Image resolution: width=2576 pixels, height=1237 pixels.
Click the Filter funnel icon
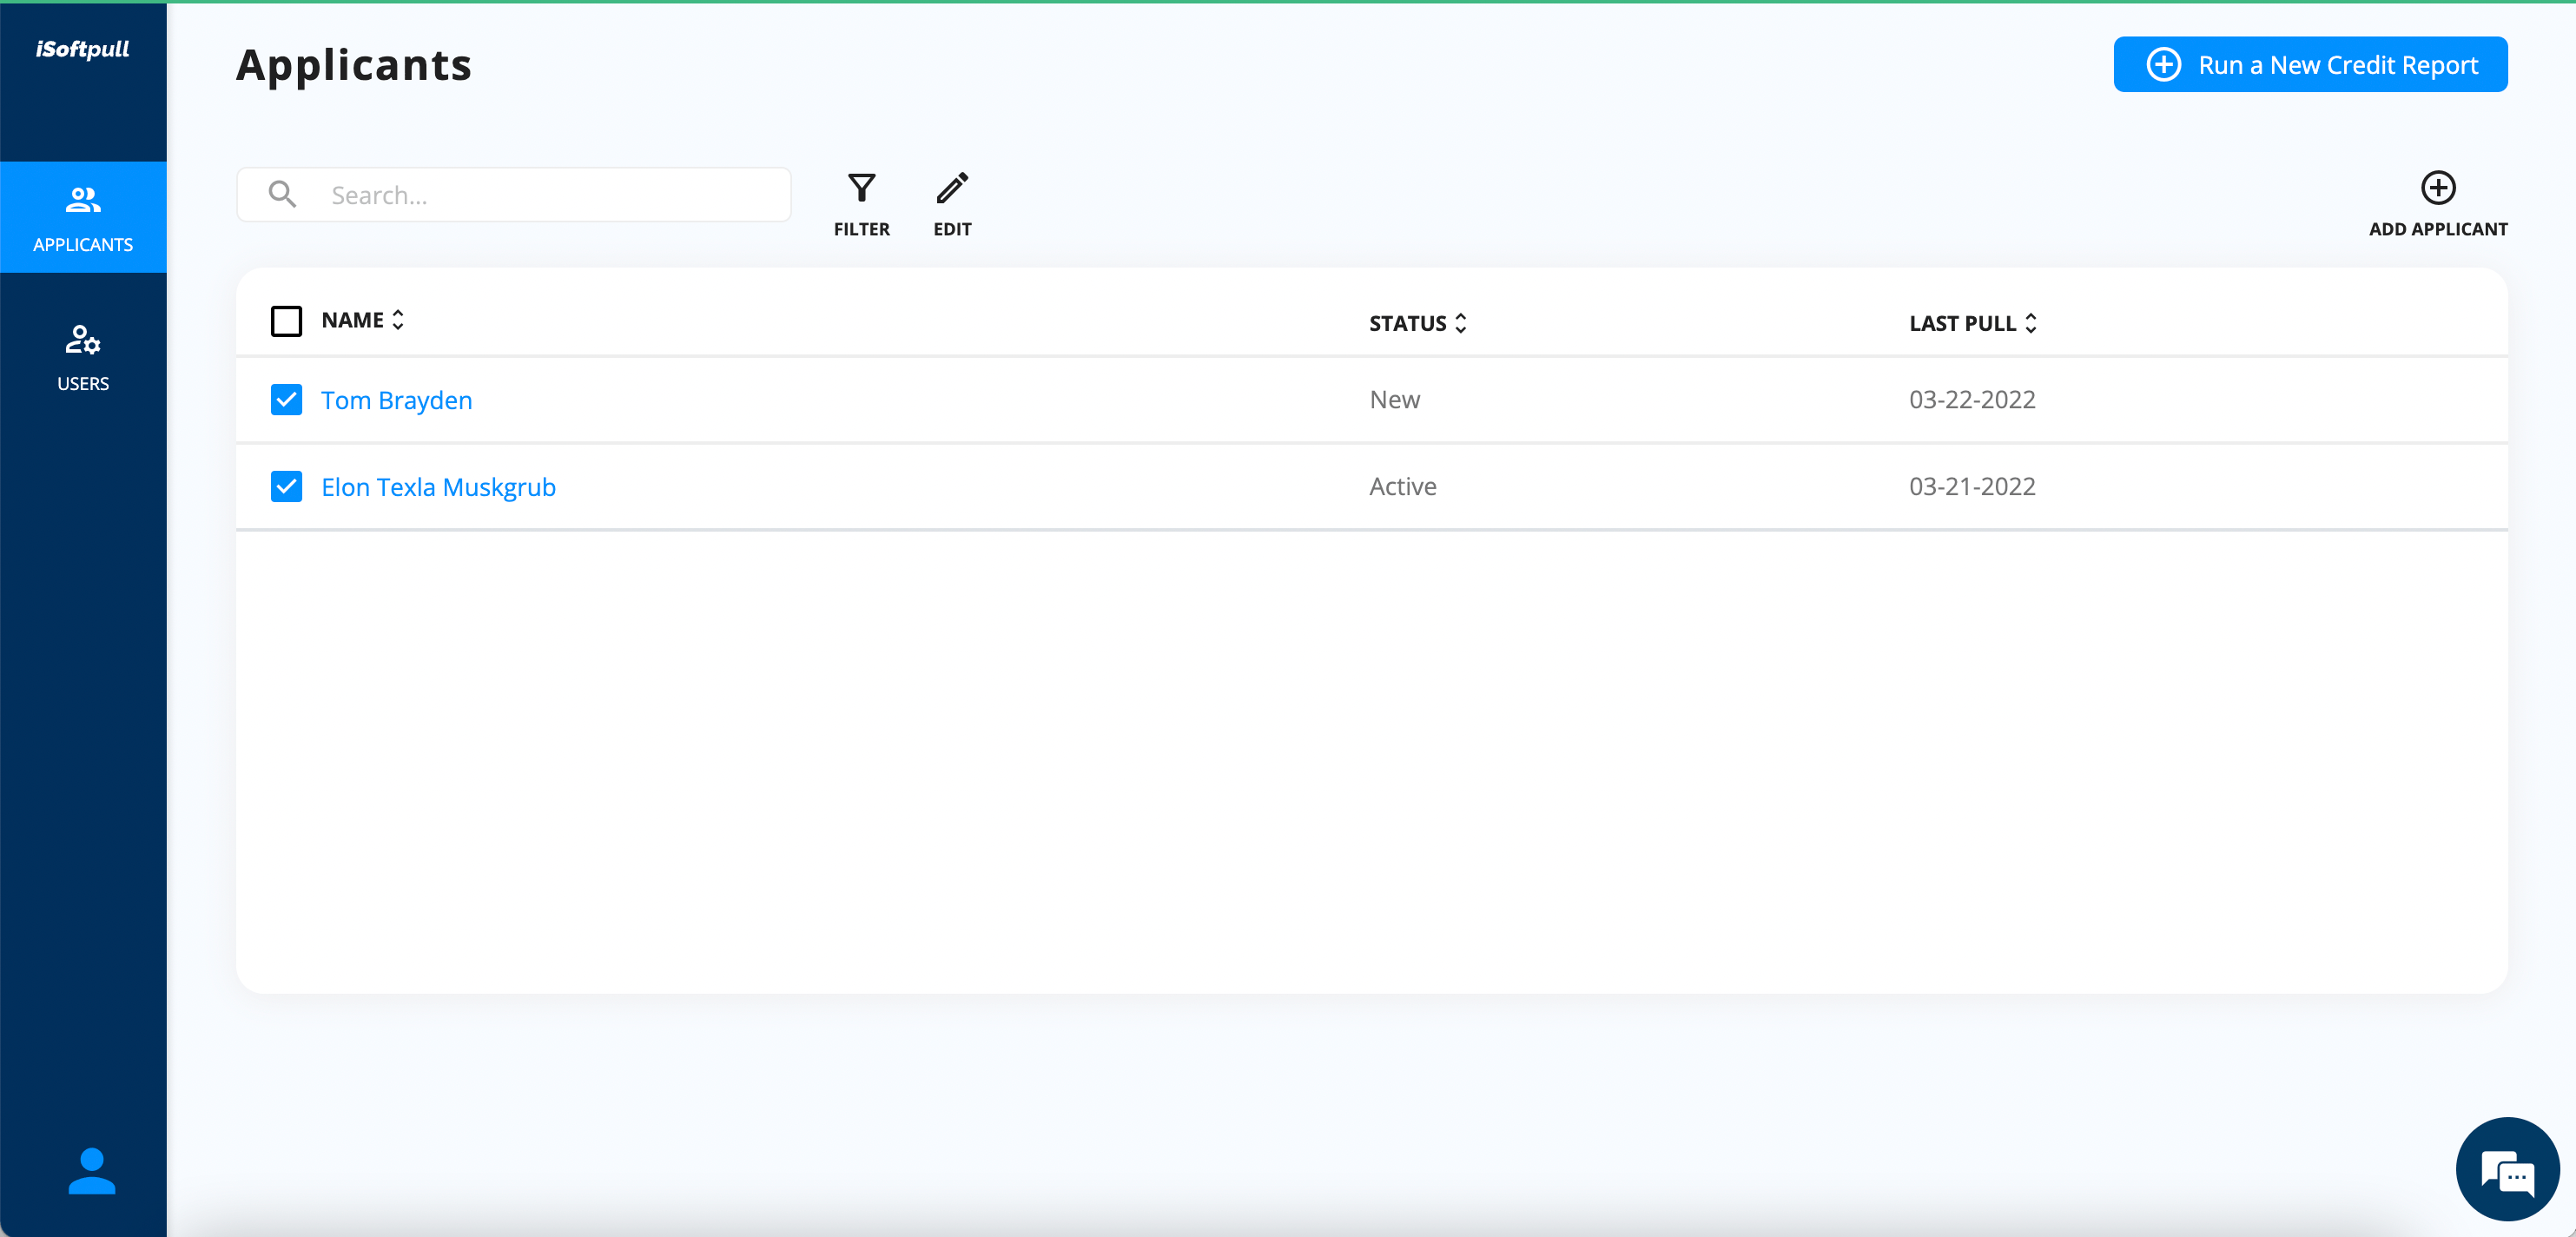click(861, 188)
